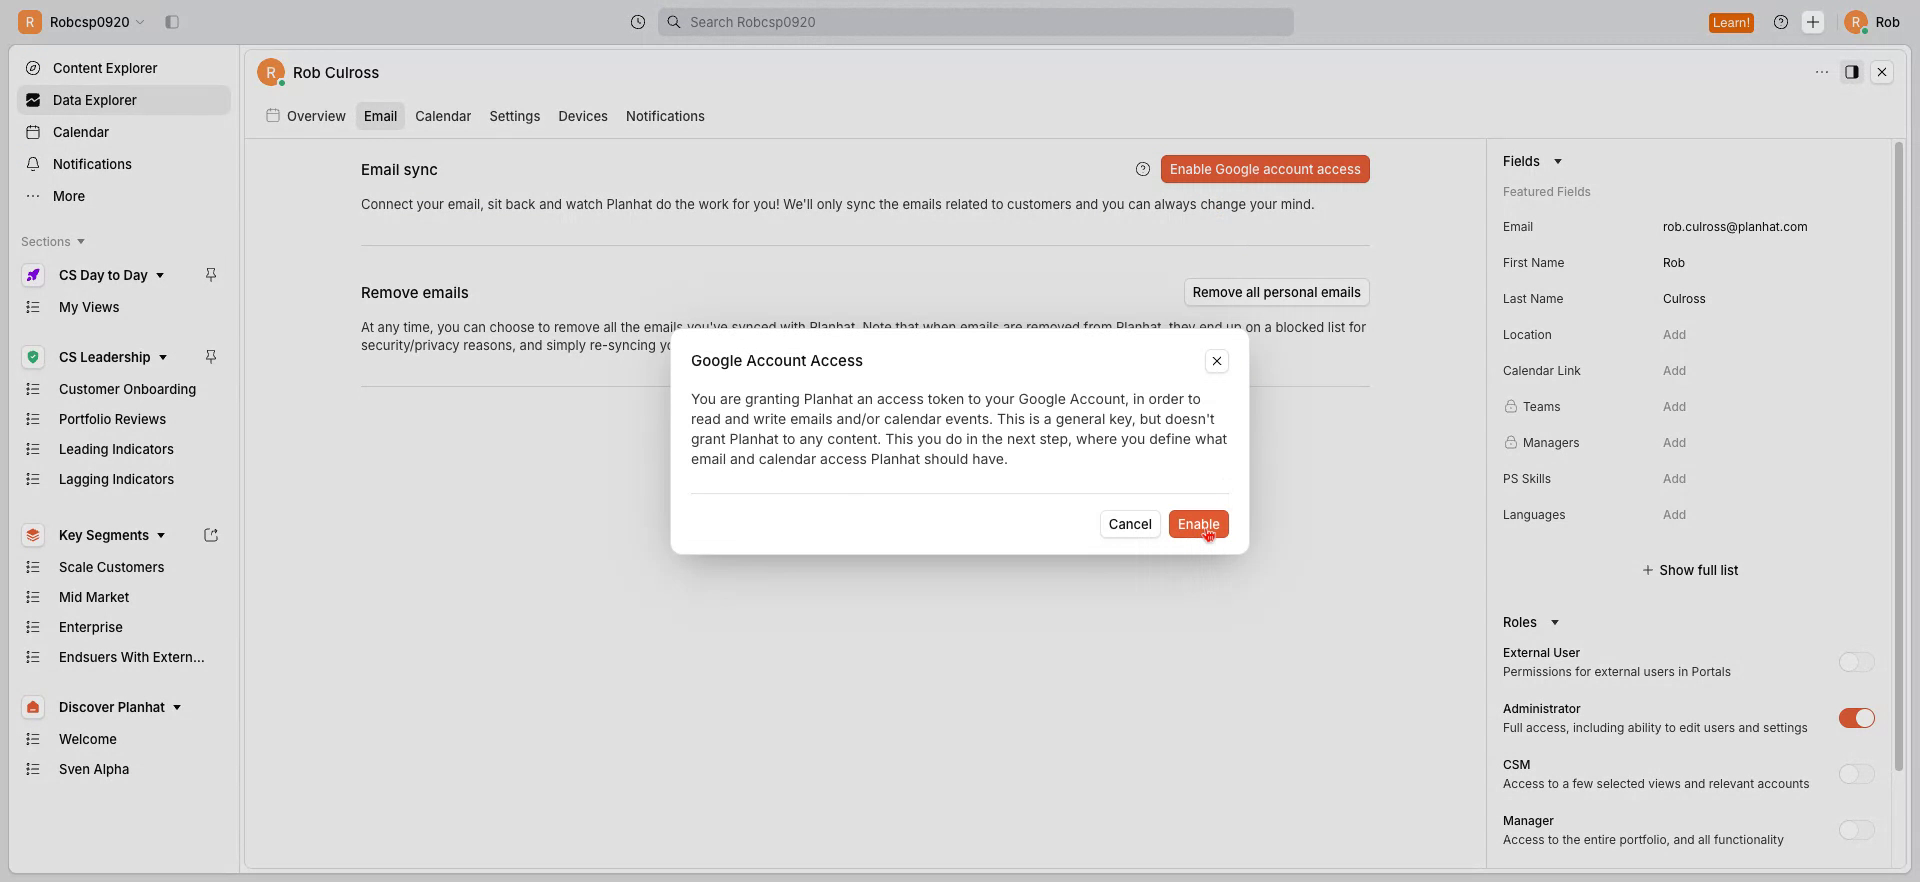Switch to the Calendar tab
1920x882 pixels.
point(443,116)
